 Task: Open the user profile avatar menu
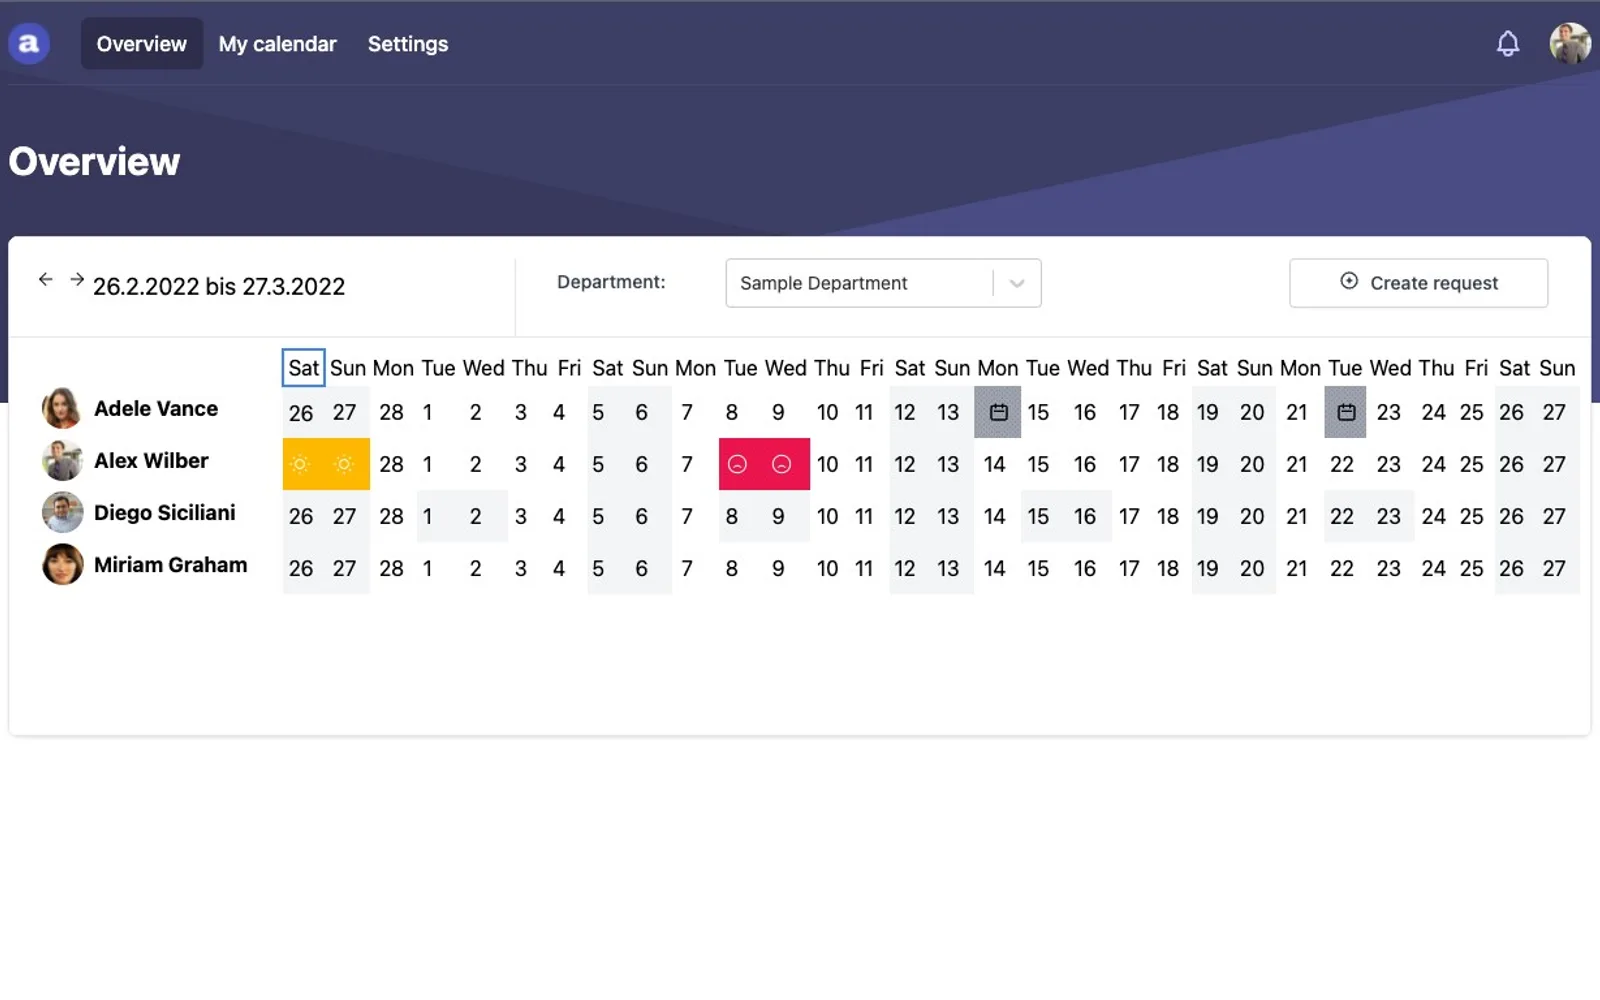click(x=1570, y=44)
